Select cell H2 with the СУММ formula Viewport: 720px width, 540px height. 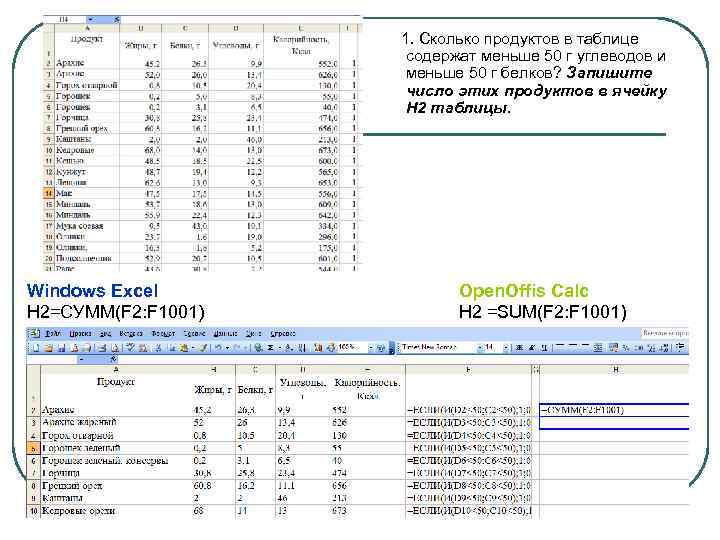pyautogui.click(x=614, y=410)
